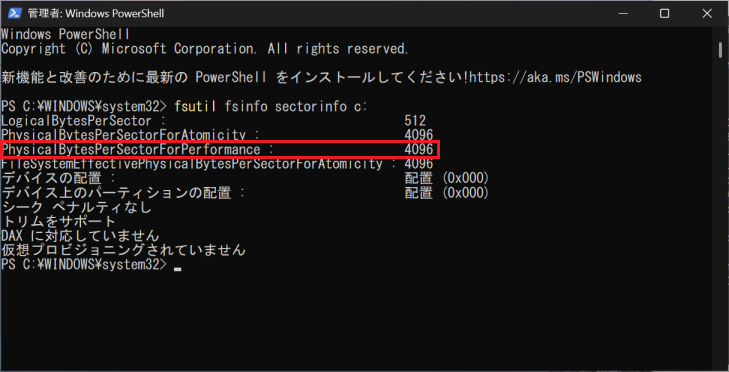Viewport: 729px width, 372px height.
Task: Click the bottom PS C:\WINDOWS\system32> prompt
Action: point(84,265)
